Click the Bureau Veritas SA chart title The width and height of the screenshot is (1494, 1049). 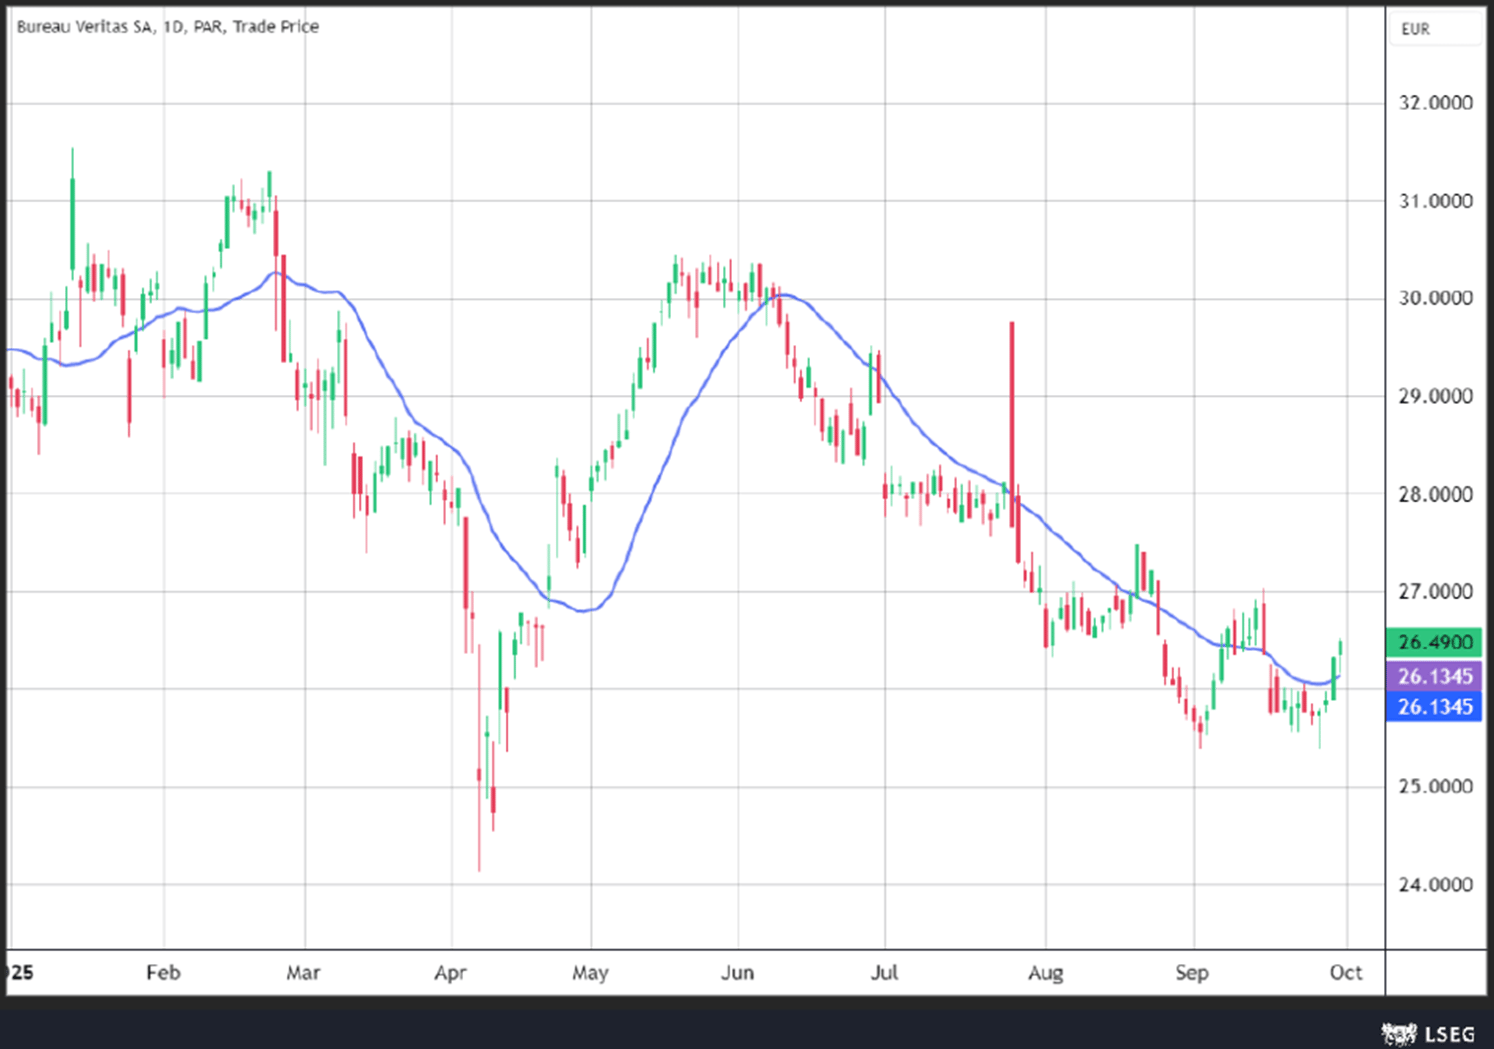point(168,27)
